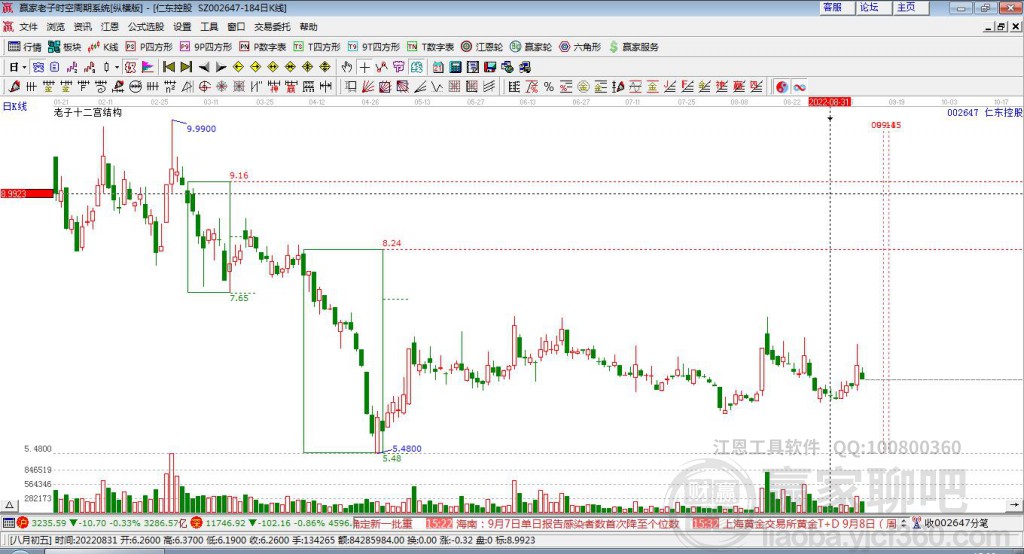Click the red 8.9923 price marker

(x=27, y=193)
